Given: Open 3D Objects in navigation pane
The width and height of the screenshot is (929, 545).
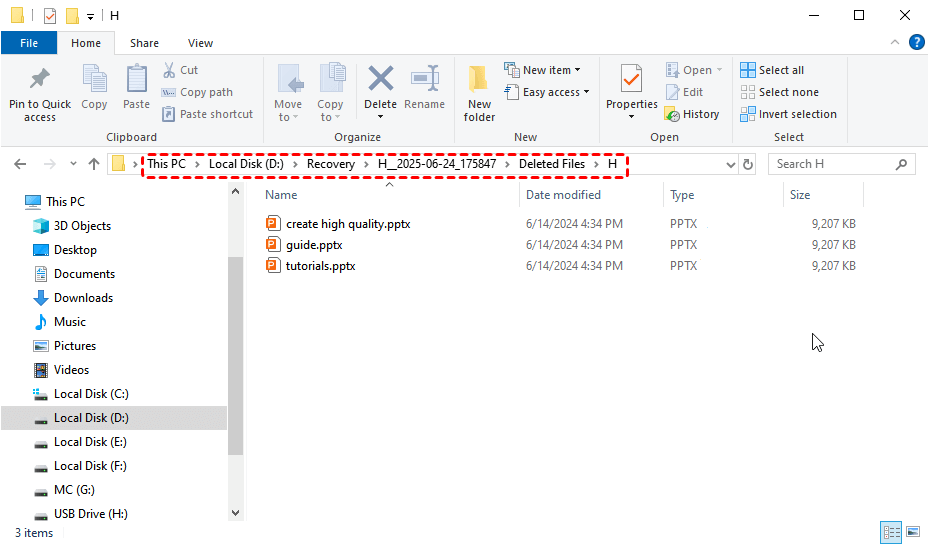Looking at the screenshot, I should [x=82, y=226].
